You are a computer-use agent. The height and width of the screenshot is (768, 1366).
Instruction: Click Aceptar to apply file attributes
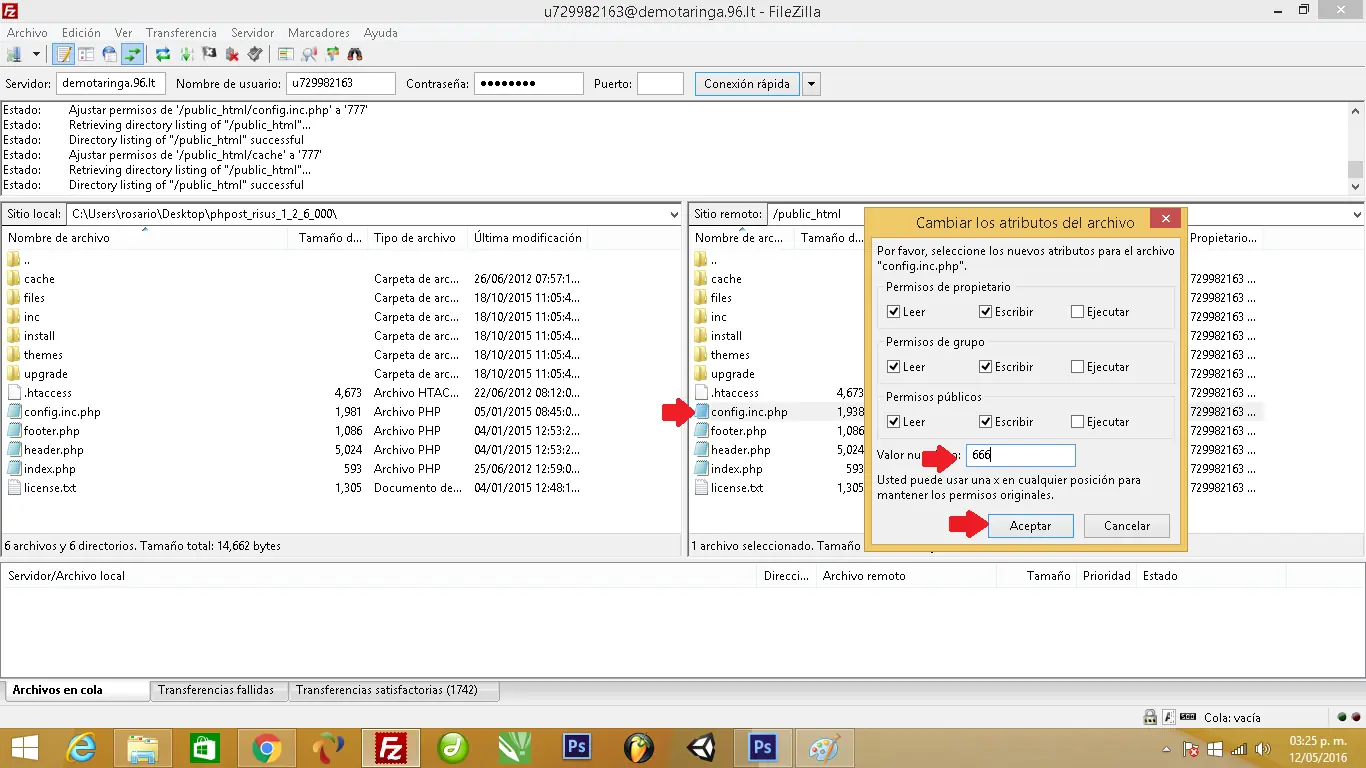pos(1030,526)
